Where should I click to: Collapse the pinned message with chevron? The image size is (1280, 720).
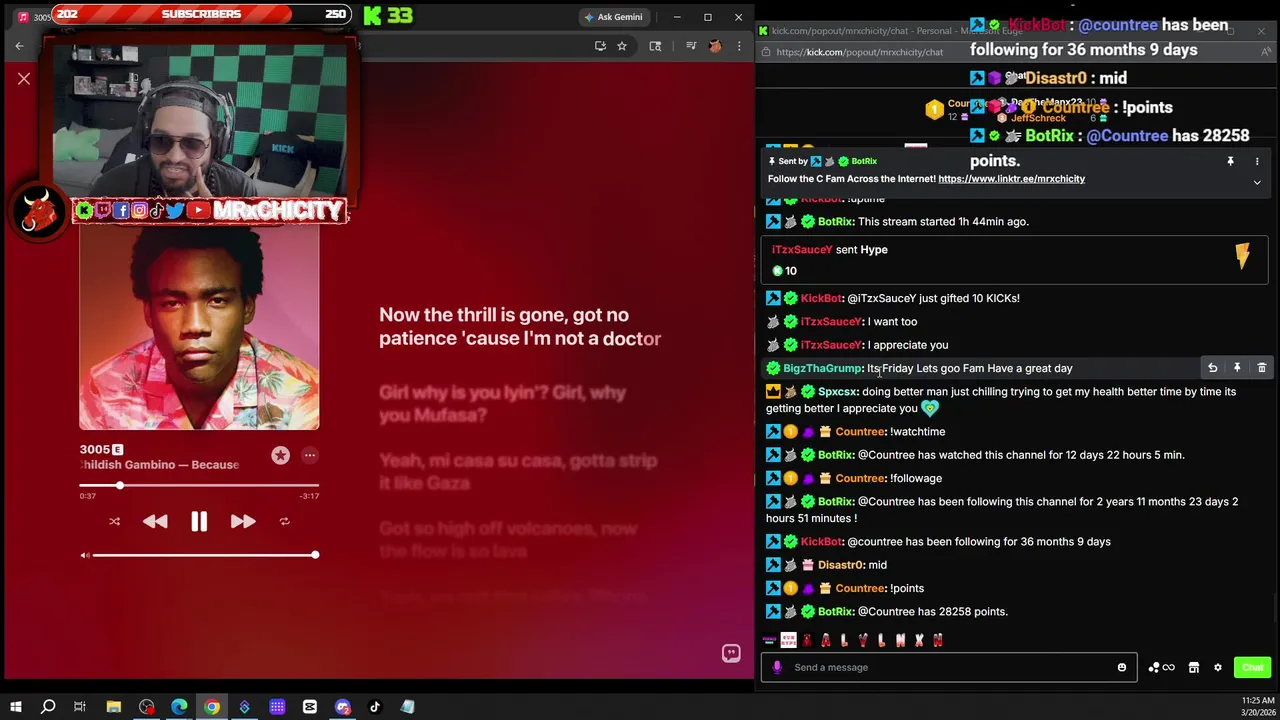1257,183
